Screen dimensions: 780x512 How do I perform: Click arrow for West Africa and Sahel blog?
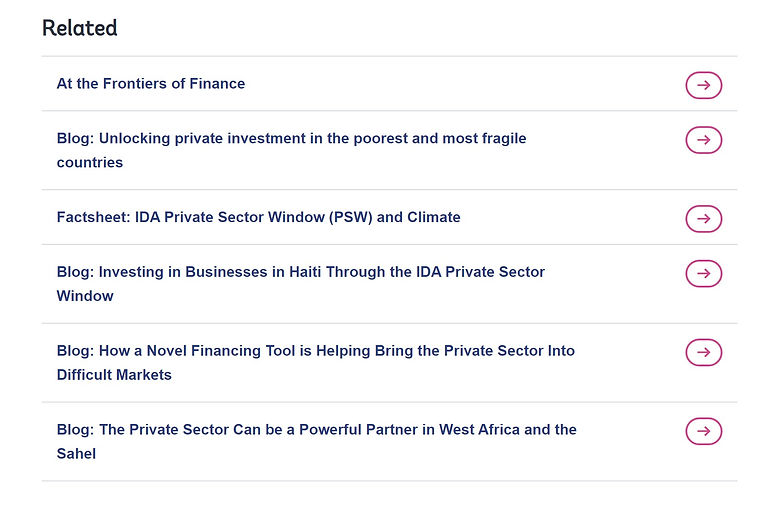click(703, 431)
